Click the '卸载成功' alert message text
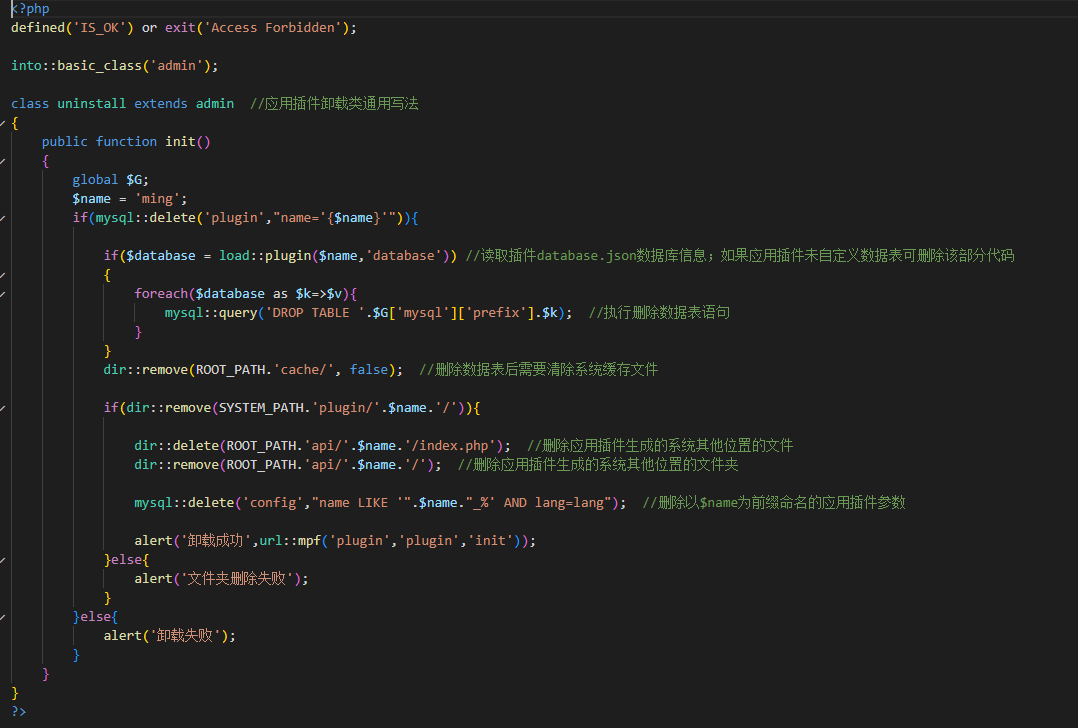Viewport: 1078px width, 728px height. coord(215,541)
